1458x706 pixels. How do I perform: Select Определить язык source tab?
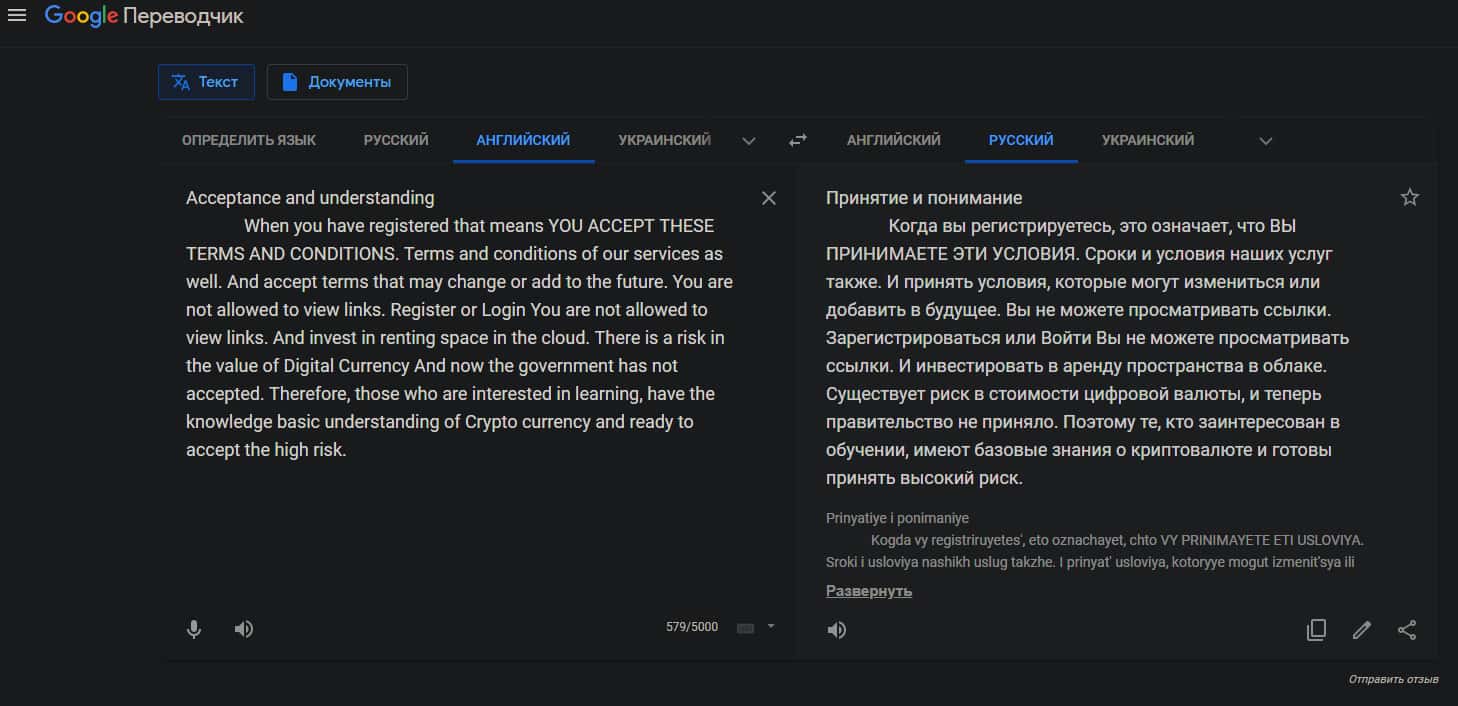(x=248, y=140)
